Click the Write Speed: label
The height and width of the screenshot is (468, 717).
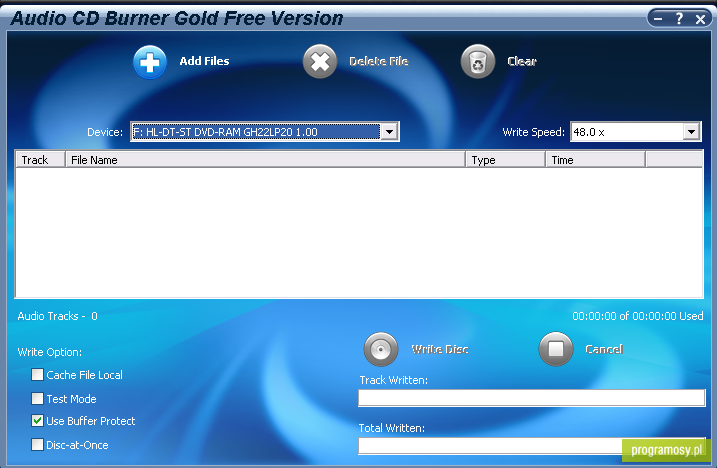click(x=534, y=132)
